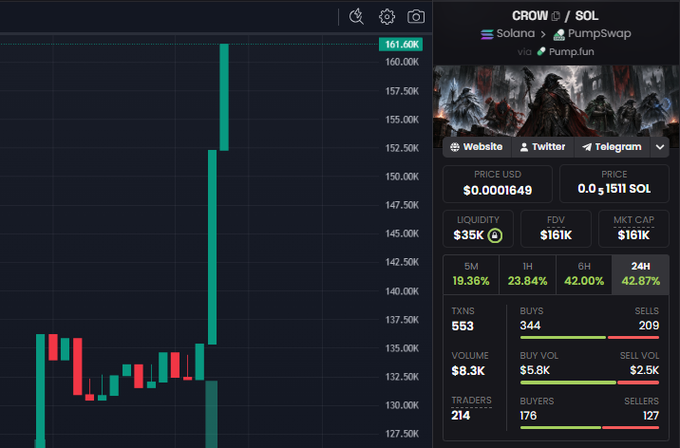The height and width of the screenshot is (448, 680).
Task: Click the 150.00K price axis label
Action: (402, 177)
